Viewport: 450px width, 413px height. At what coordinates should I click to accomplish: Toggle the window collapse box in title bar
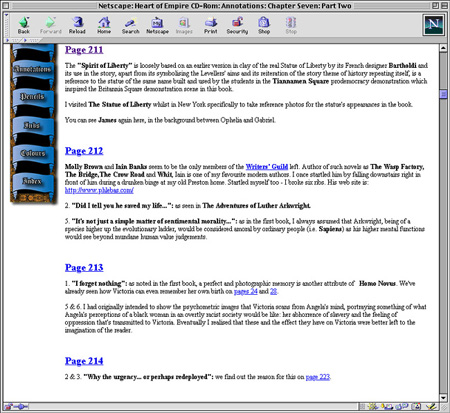[x=444, y=5]
